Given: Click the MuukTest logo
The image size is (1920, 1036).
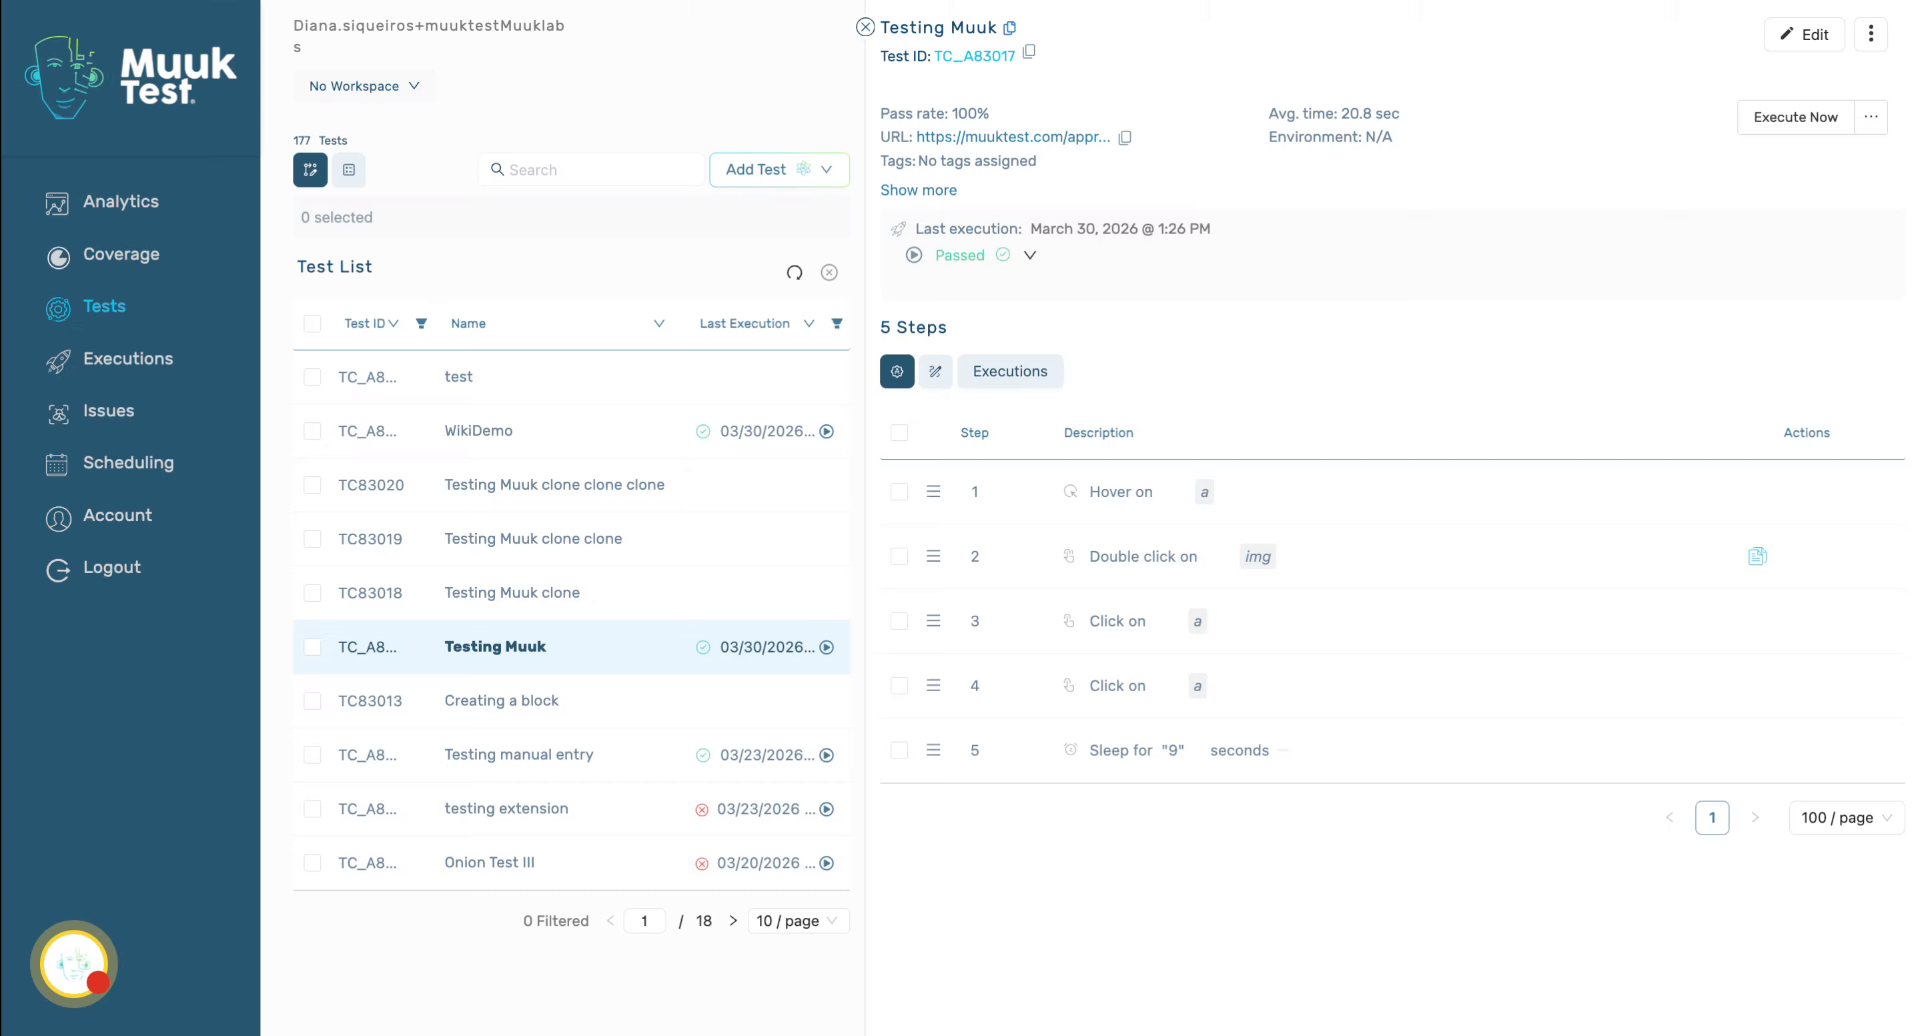Looking at the screenshot, I should pyautogui.click(x=130, y=78).
